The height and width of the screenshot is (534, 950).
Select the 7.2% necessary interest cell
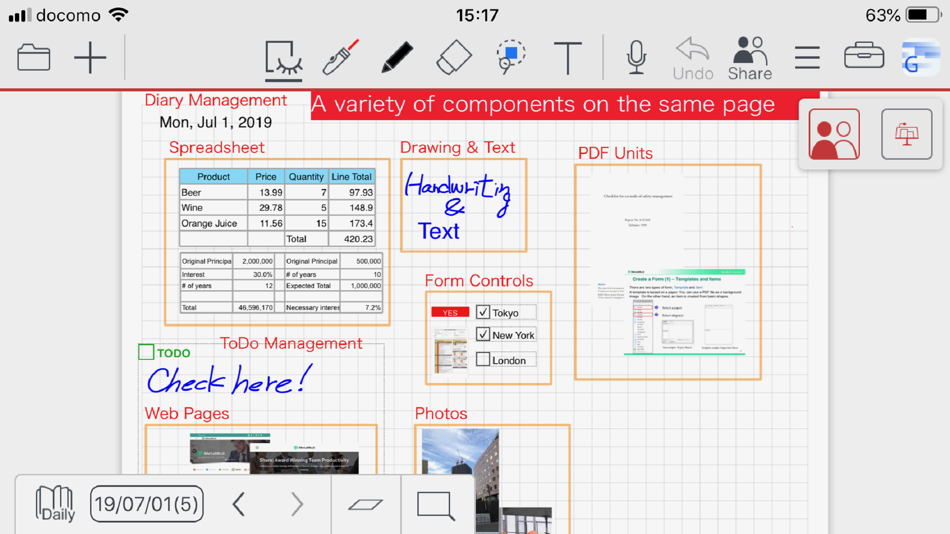tap(361, 307)
